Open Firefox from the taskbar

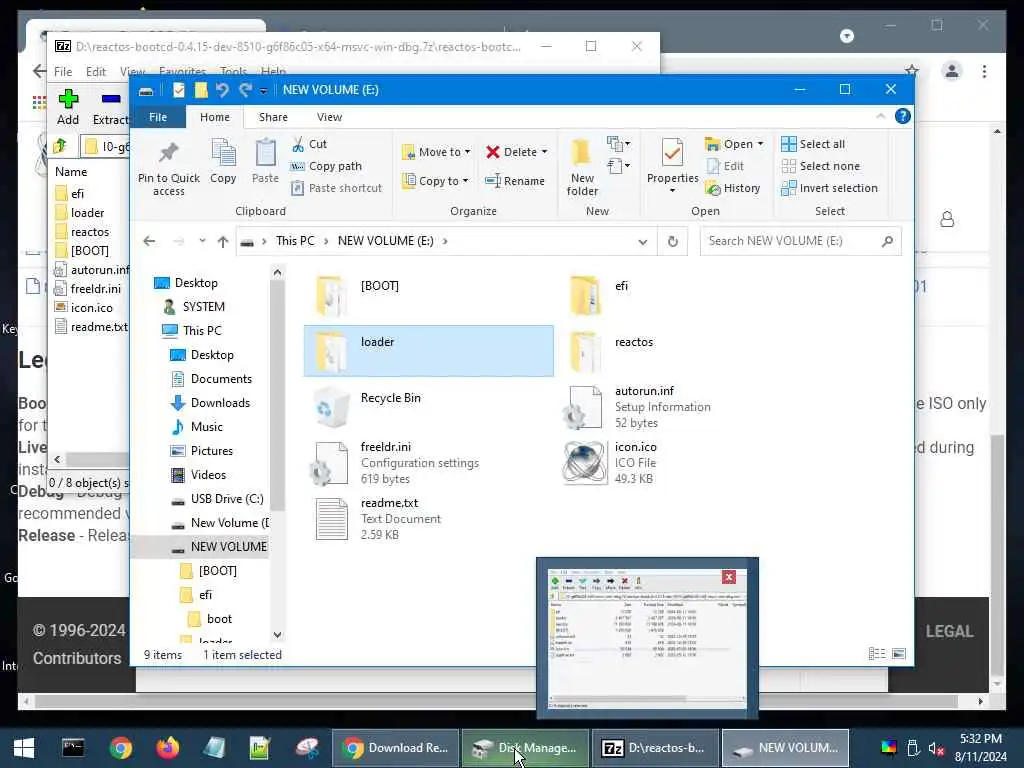pos(167,748)
